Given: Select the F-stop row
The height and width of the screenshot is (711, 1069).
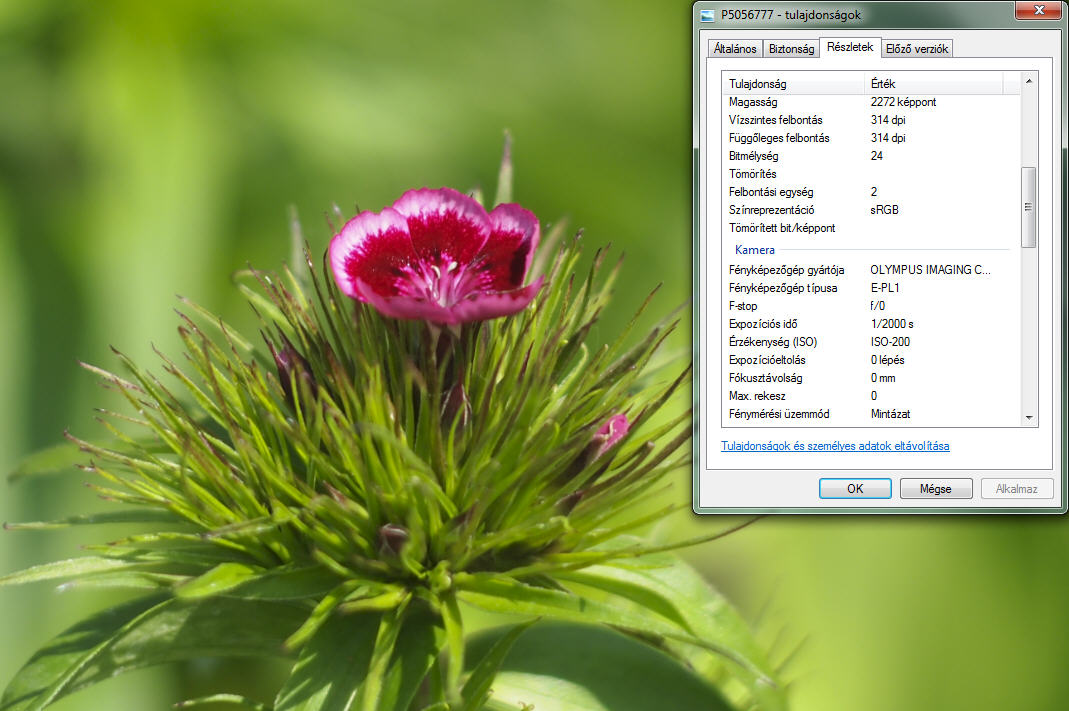Looking at the screenshot, I should (x=872, y=306).
